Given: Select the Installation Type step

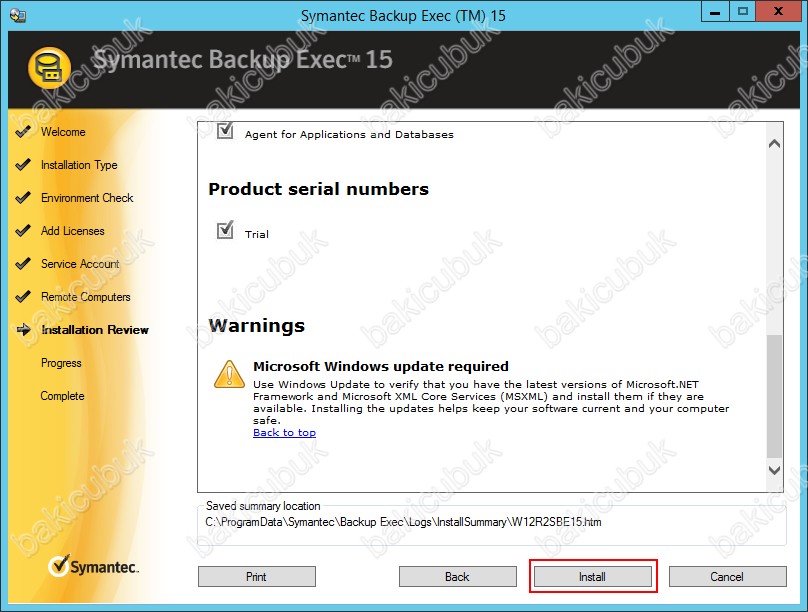Looking at the screenshot, I should coord(79,165).
